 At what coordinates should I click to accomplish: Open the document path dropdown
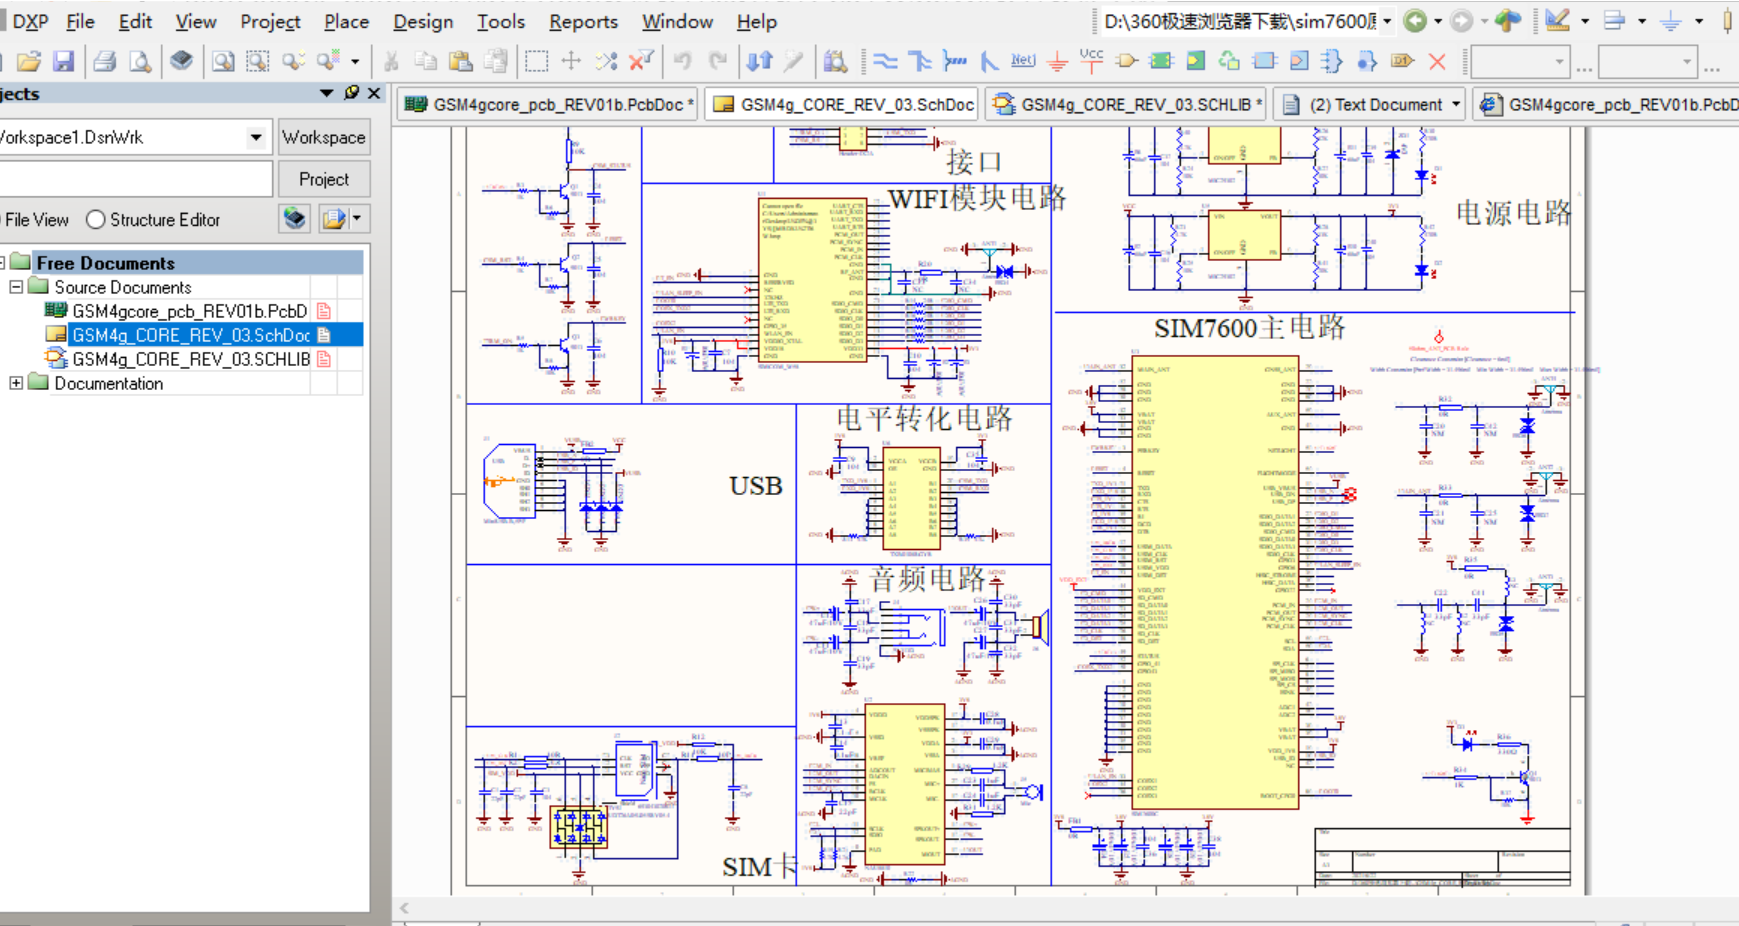coord(1387,21)
